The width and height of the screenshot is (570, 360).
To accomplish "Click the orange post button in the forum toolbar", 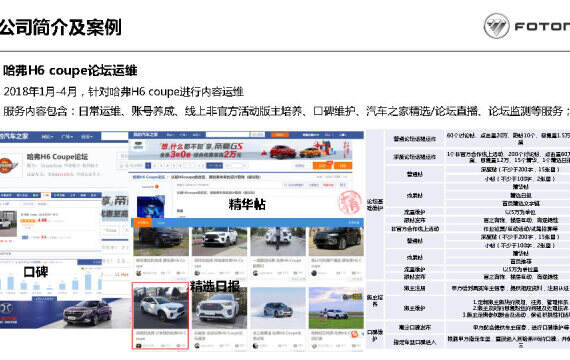I will pos(322,165).
